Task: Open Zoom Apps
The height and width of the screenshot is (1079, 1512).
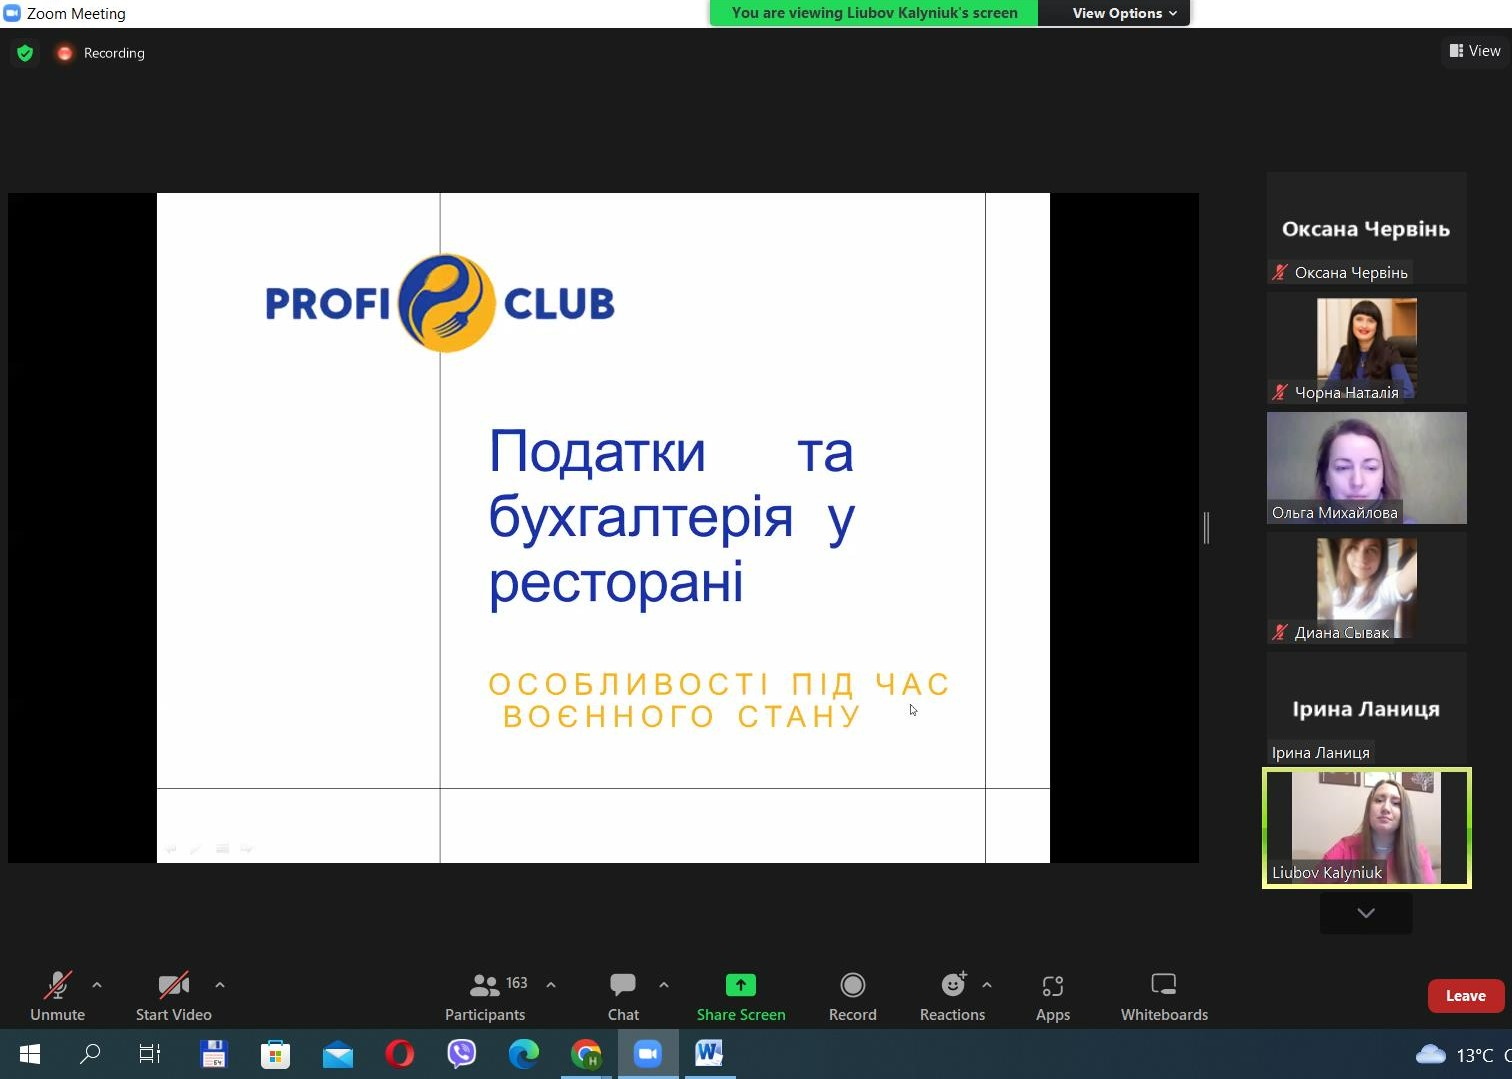Action: point(1052,997)
